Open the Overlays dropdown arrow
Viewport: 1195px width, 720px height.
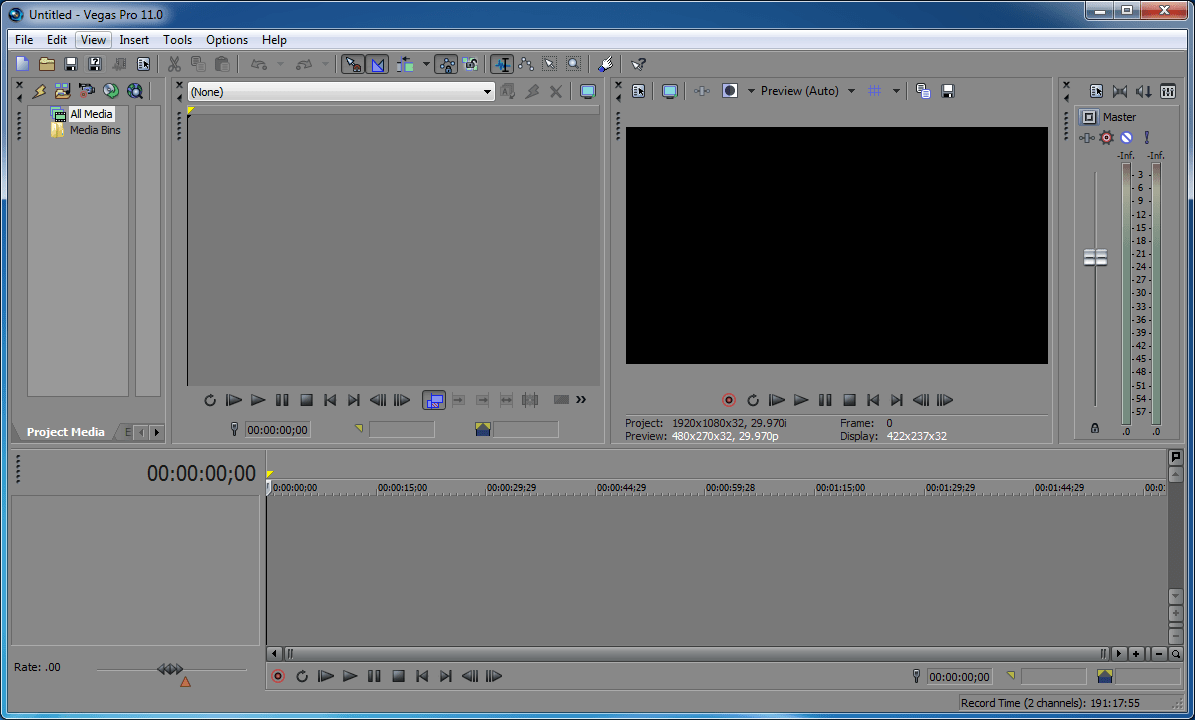point(896,91)
